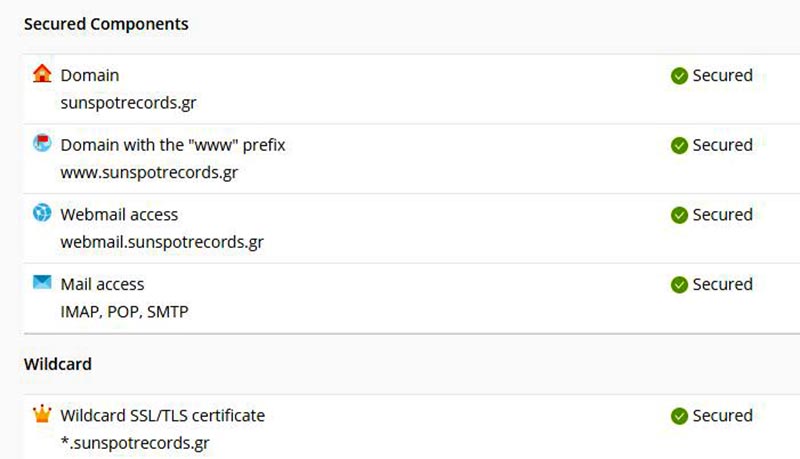
Task: Click green checkmark in Mail access row
Action: [x=679, y=285]
